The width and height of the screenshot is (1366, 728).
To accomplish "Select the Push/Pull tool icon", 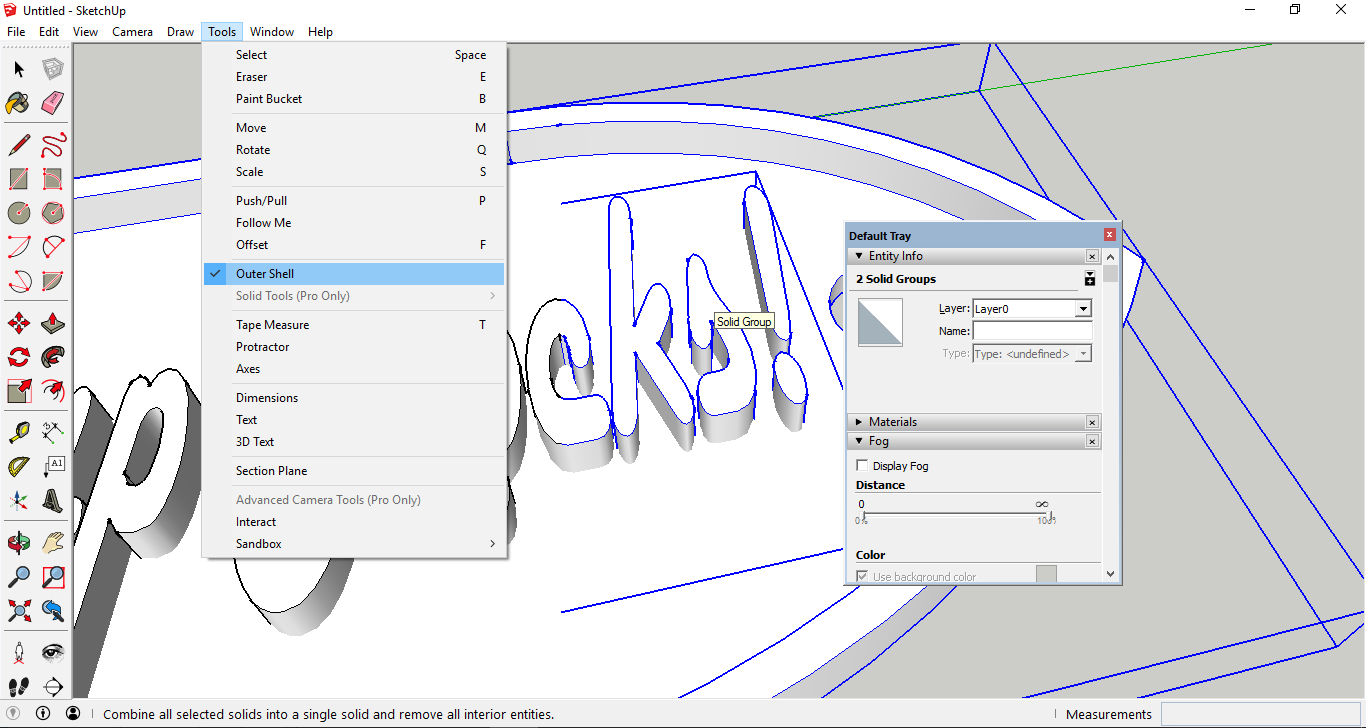I will [53, 323].
